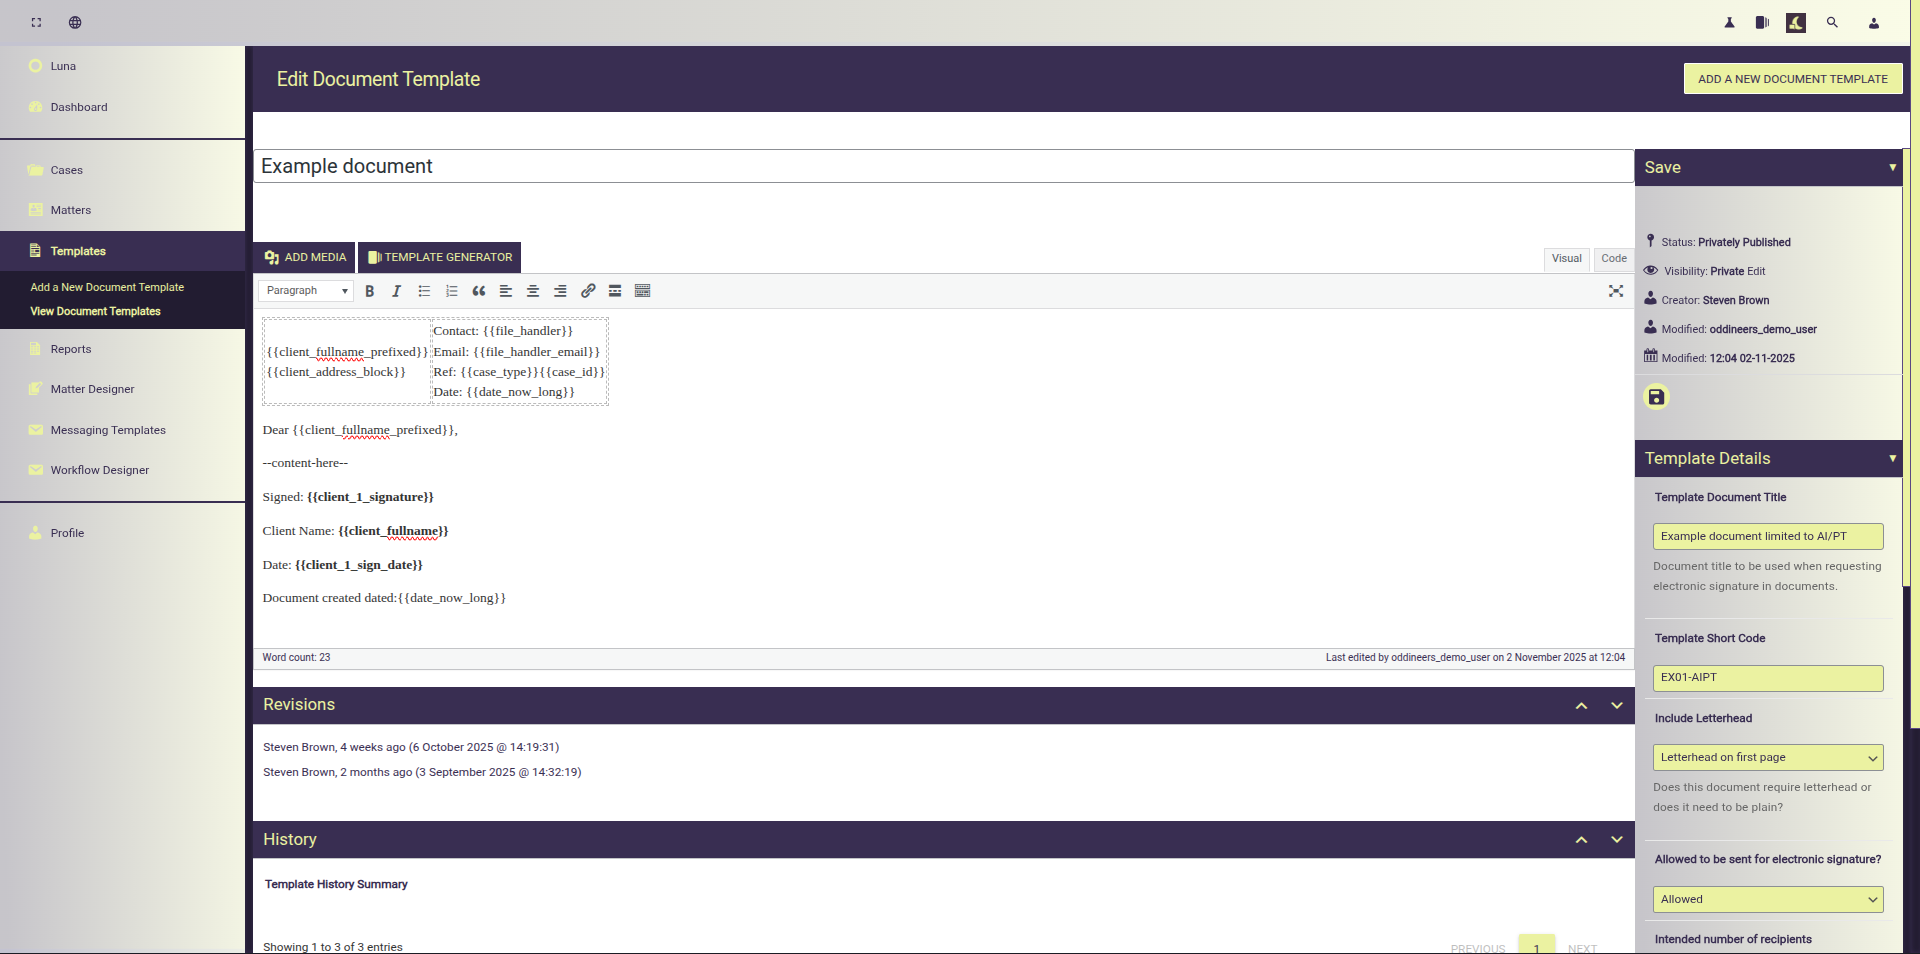Insert a blockquote using toolbar icon
This screenshot has width=1920, height=954.
(479, 291)
